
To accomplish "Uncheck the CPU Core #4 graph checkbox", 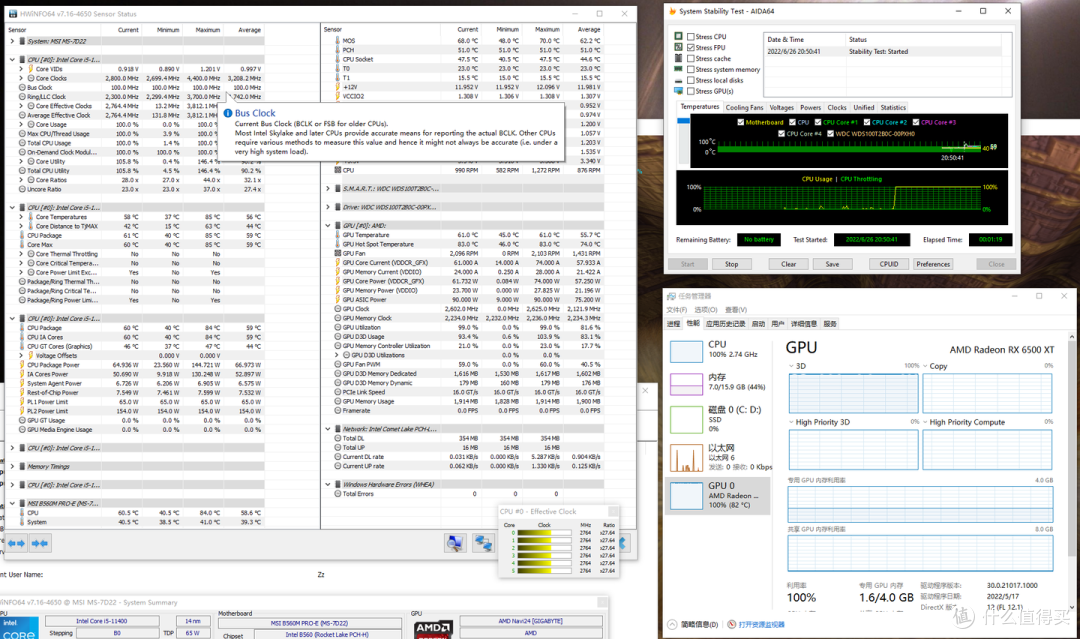I will 781,134.
